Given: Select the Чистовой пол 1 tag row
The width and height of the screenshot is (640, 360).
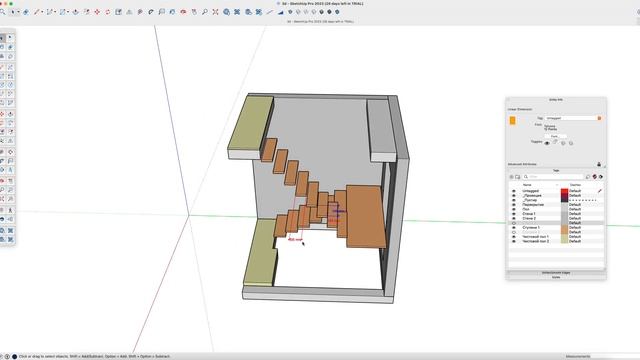Looking at the screenshot, I should tap(556, 236).
